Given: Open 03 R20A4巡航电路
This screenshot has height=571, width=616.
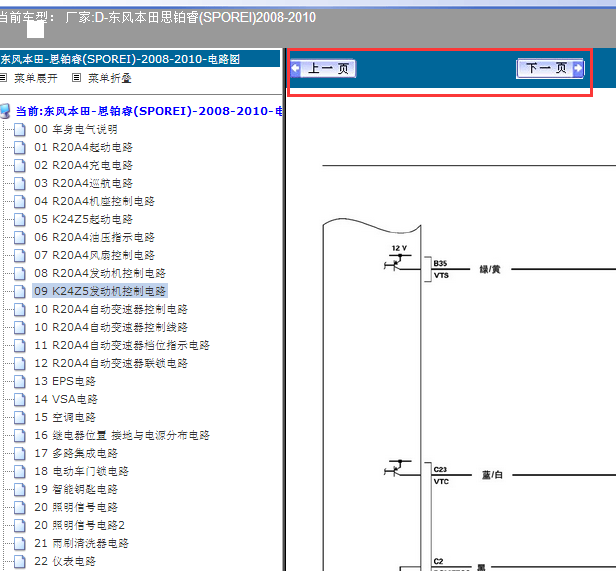Looking at the screenshot, I should [x=83, y=184].
